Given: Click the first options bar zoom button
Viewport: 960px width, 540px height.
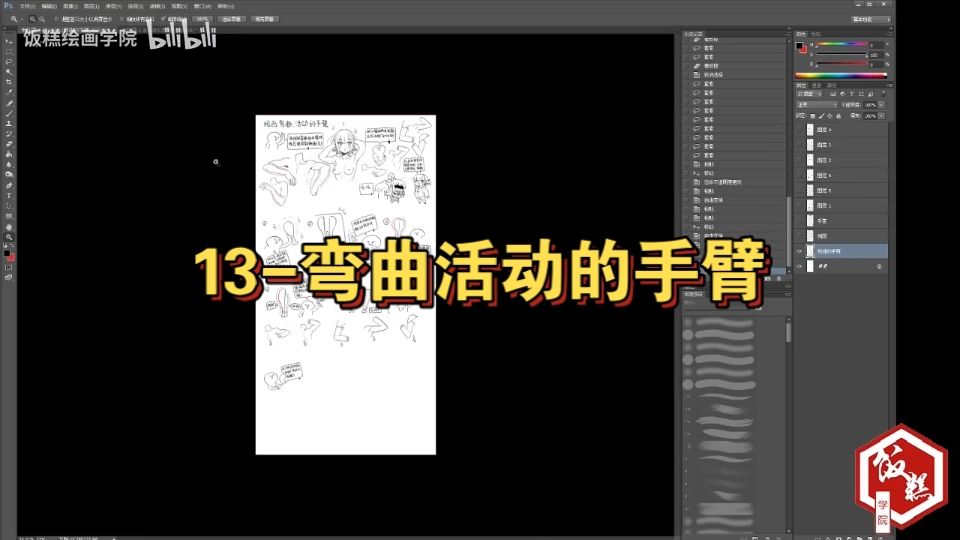Looking at the screenshot, I should tap(203, 19).
